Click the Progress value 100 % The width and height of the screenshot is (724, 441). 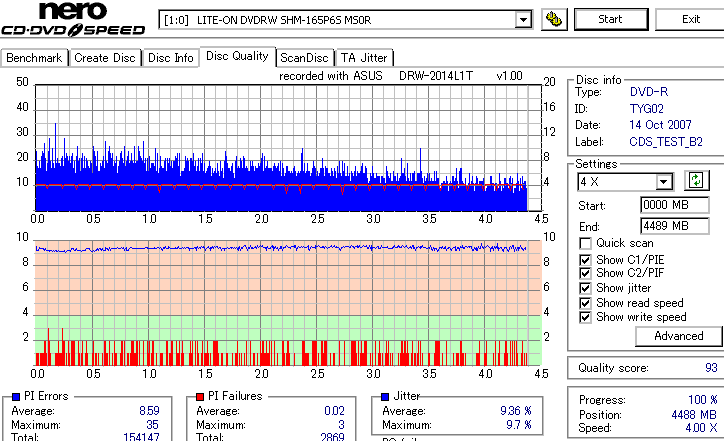(x=703, y=400)
